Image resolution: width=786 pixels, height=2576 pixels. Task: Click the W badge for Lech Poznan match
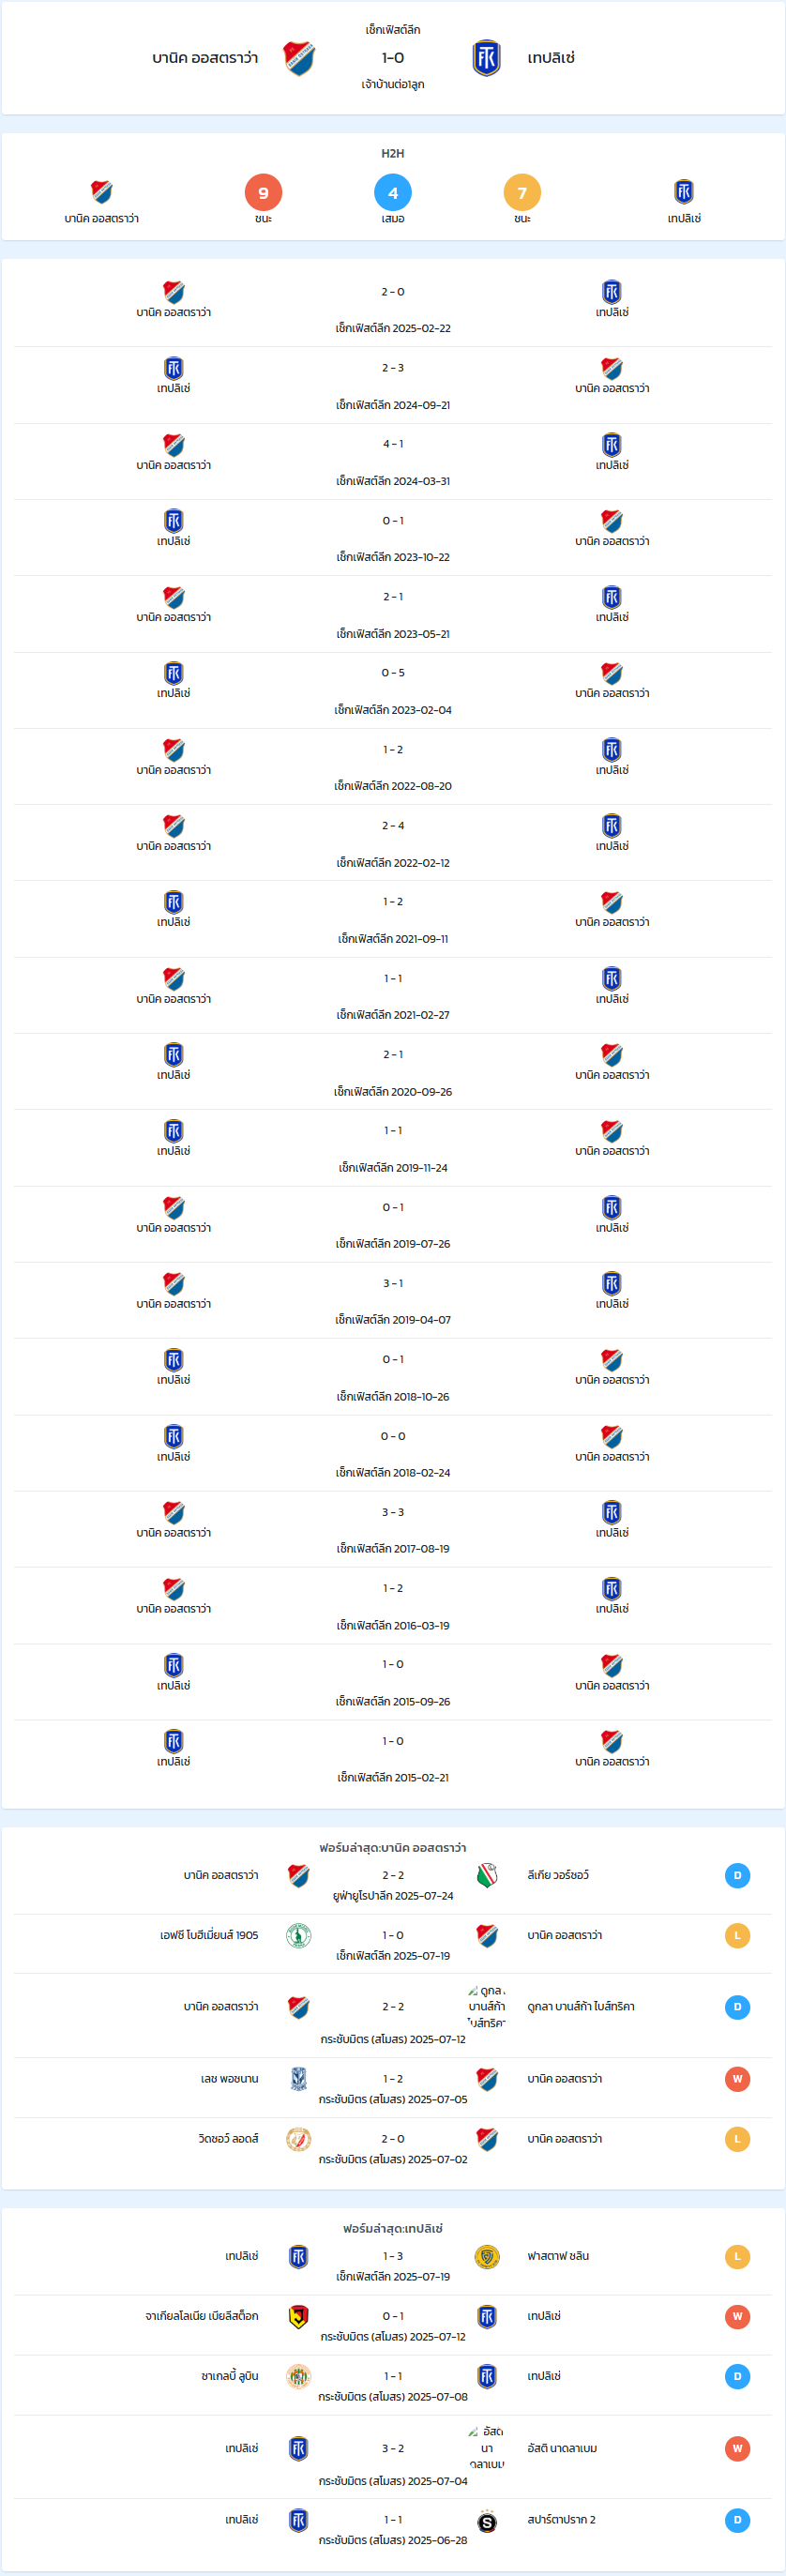click(737, 2079)
